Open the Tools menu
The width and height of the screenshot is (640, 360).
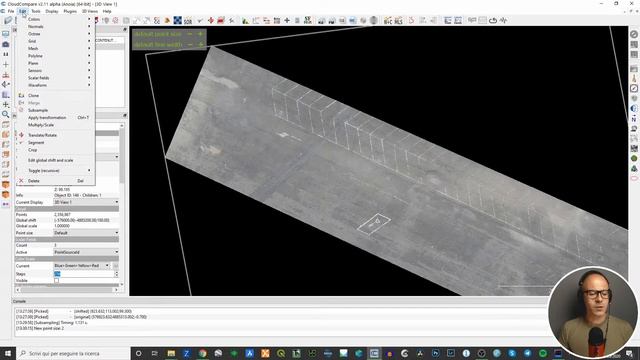pyautogui.click(x=36, y=11)
